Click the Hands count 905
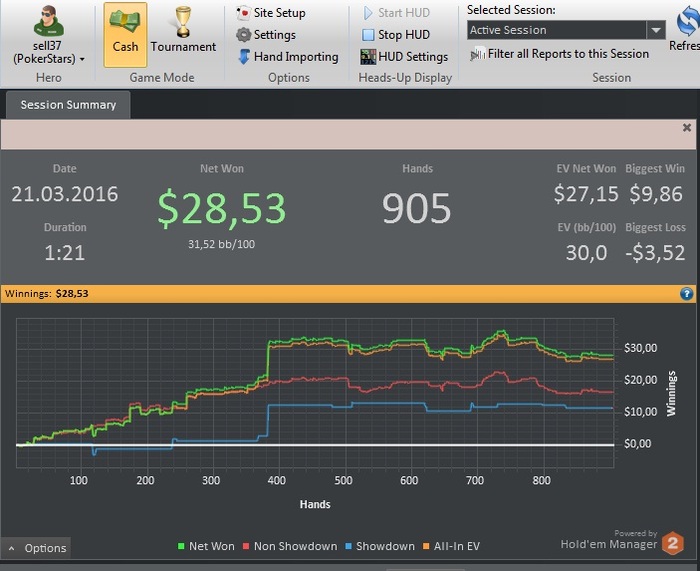The width and height of the screenshot is (700, 571). point(417,208)
